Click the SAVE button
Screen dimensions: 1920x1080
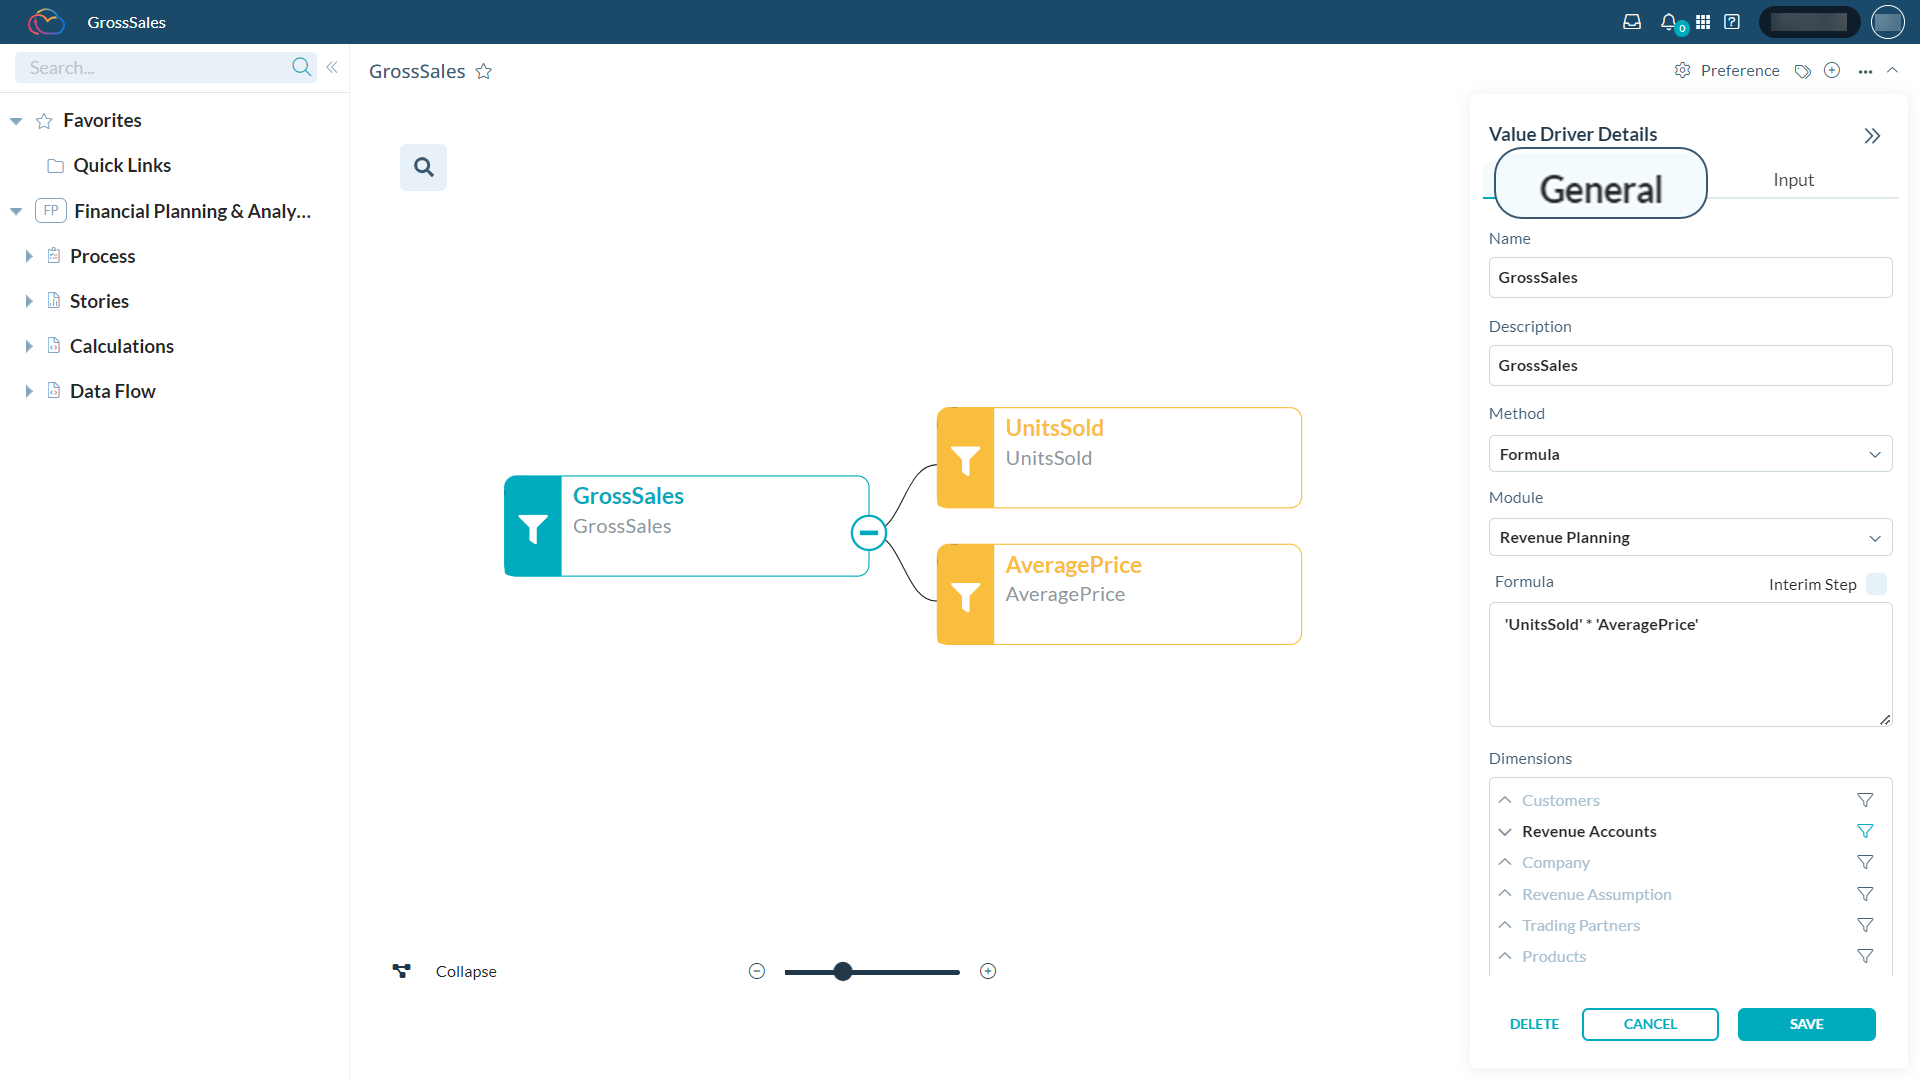point(1807,1024)
